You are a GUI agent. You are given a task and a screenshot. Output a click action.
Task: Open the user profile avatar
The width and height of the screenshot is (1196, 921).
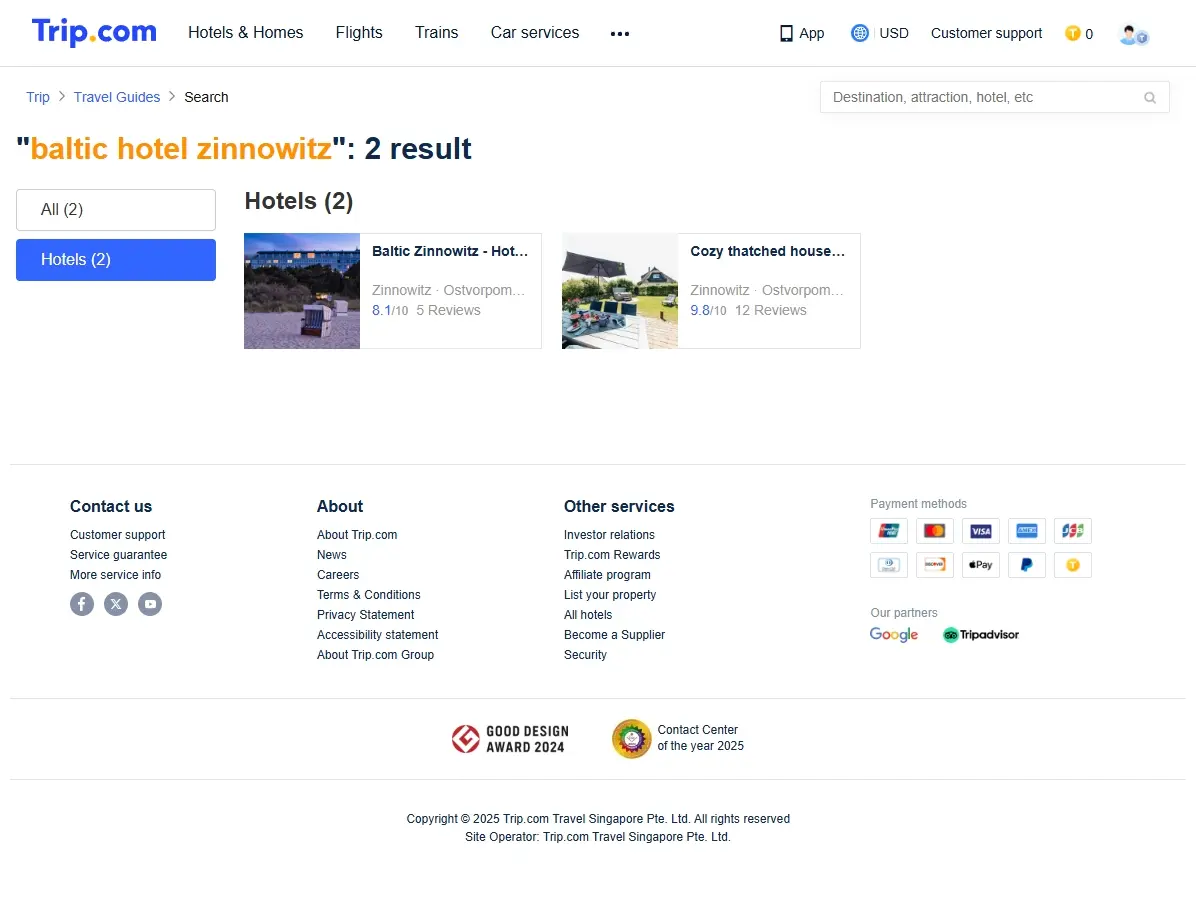pyautogui.click(x=1133, y=34)
